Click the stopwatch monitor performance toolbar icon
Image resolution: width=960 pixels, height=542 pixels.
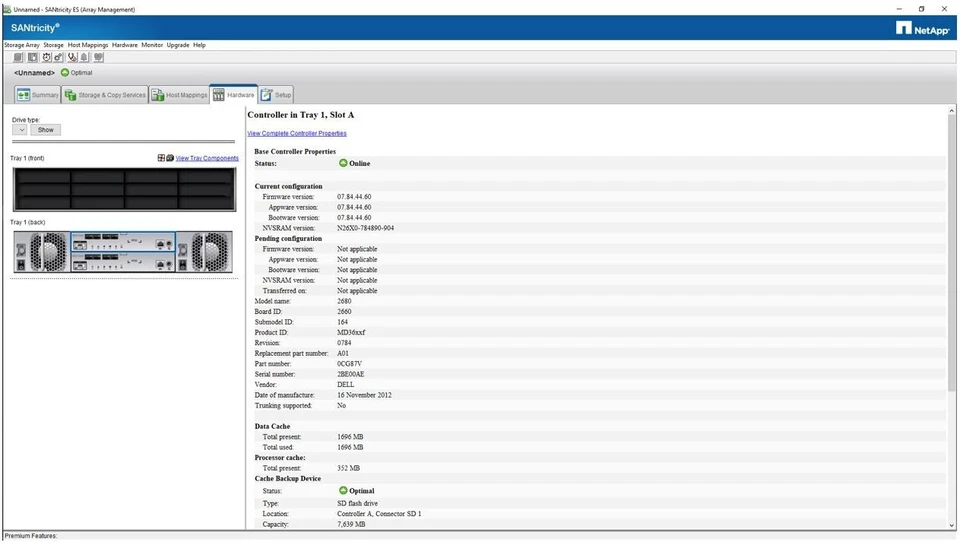(46, 57)
